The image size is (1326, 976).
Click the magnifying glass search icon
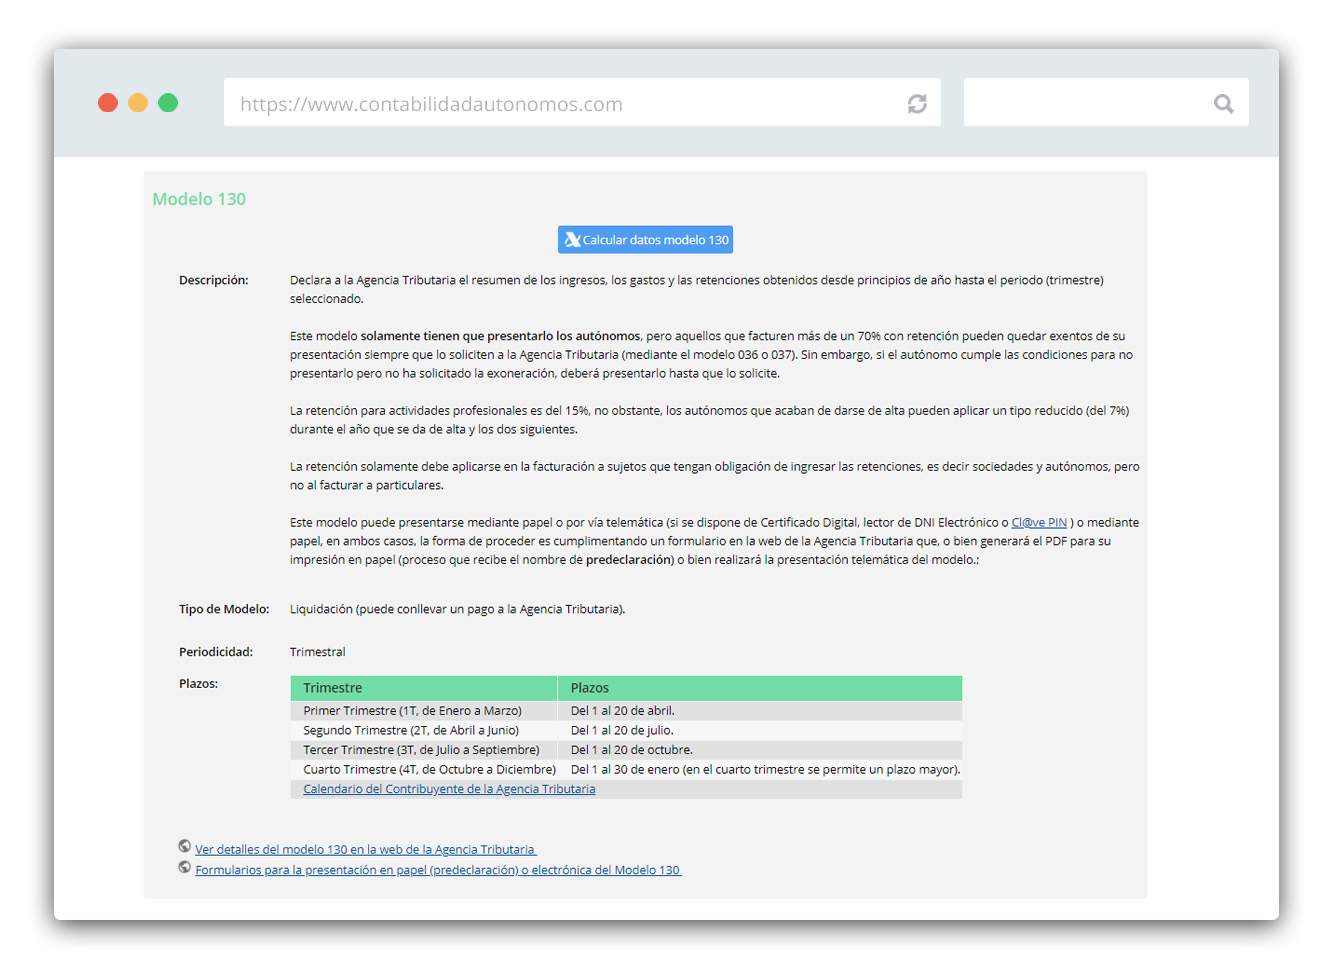[x=1223, y=104]
